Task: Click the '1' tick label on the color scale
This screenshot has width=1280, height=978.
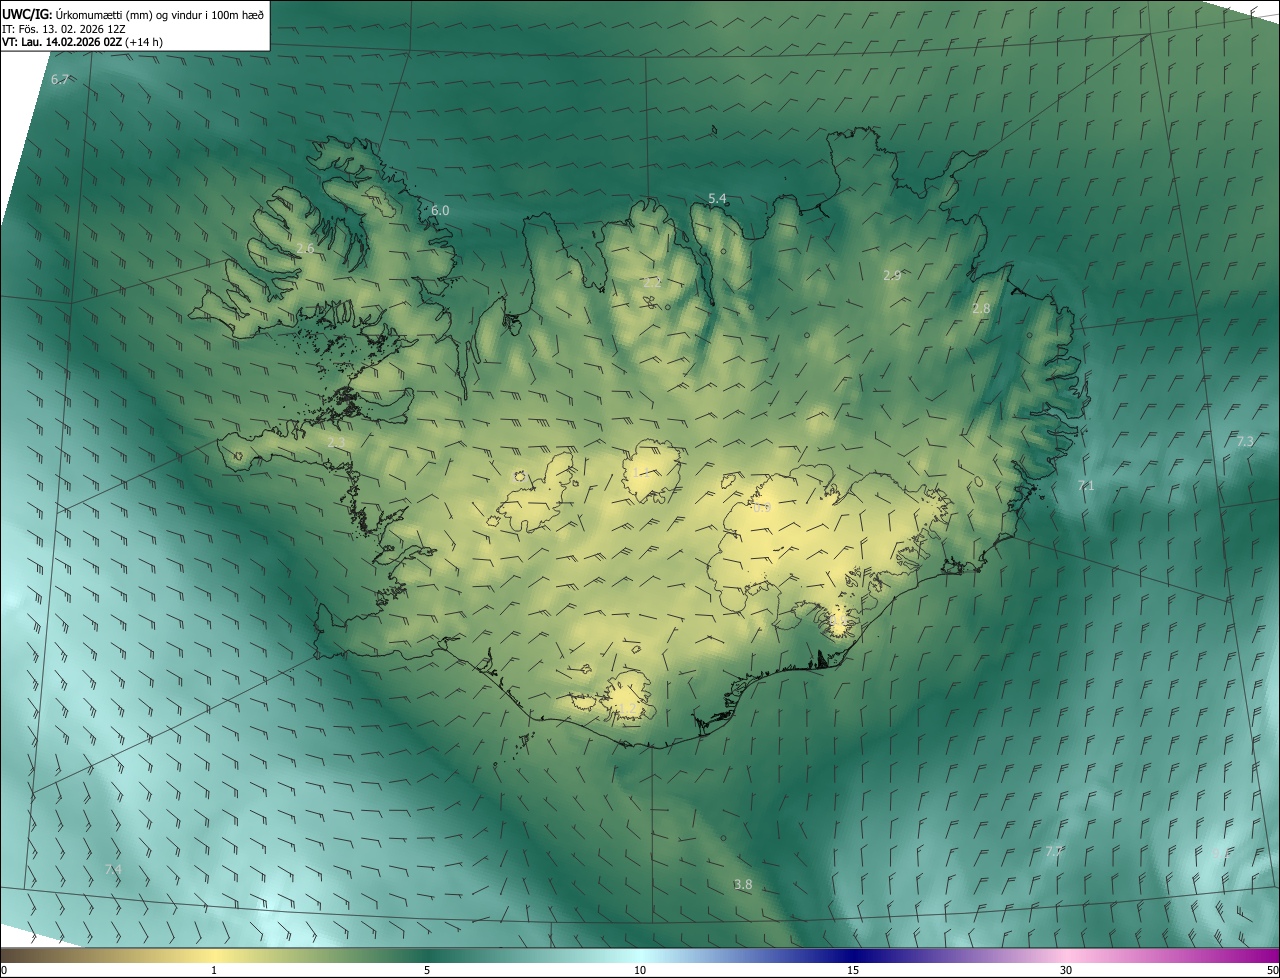Action: pyautogui.click(x=214, y=970)
